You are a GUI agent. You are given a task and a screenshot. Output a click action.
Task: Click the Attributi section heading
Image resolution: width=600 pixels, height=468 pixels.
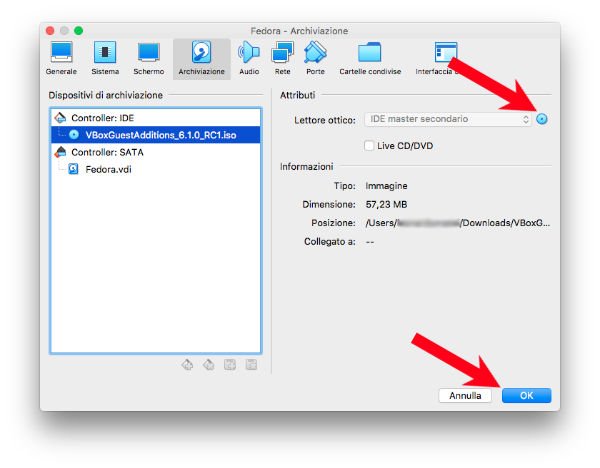[x=298, y=95]
